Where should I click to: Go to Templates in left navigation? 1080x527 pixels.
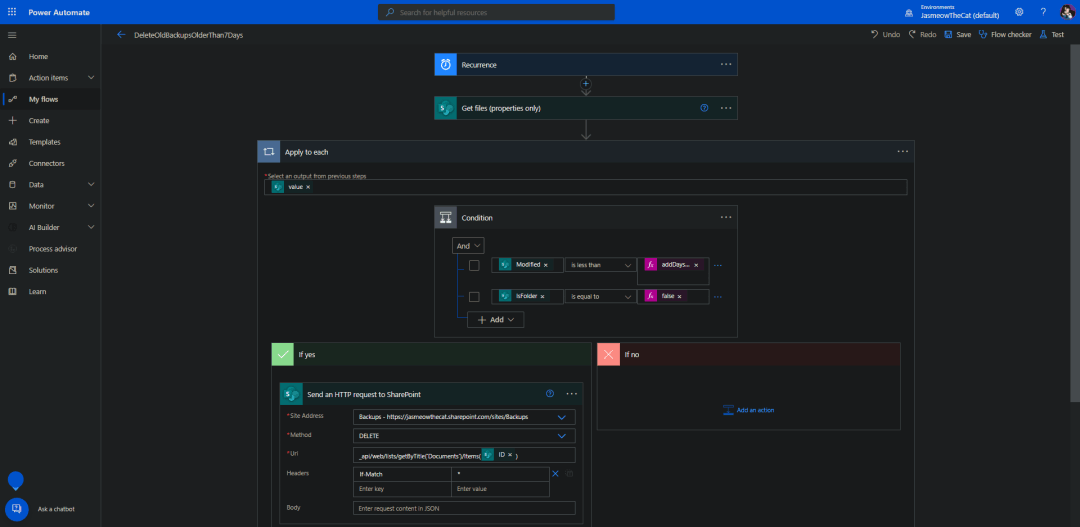pos(44,142)
